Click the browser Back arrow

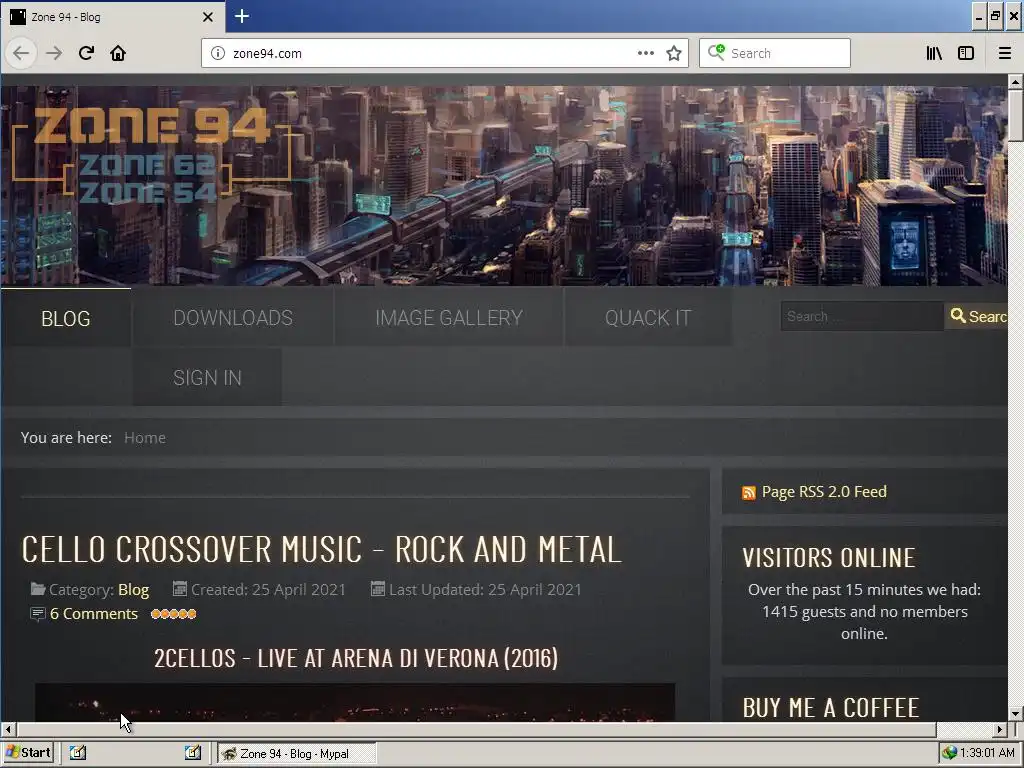click(21, 53)
